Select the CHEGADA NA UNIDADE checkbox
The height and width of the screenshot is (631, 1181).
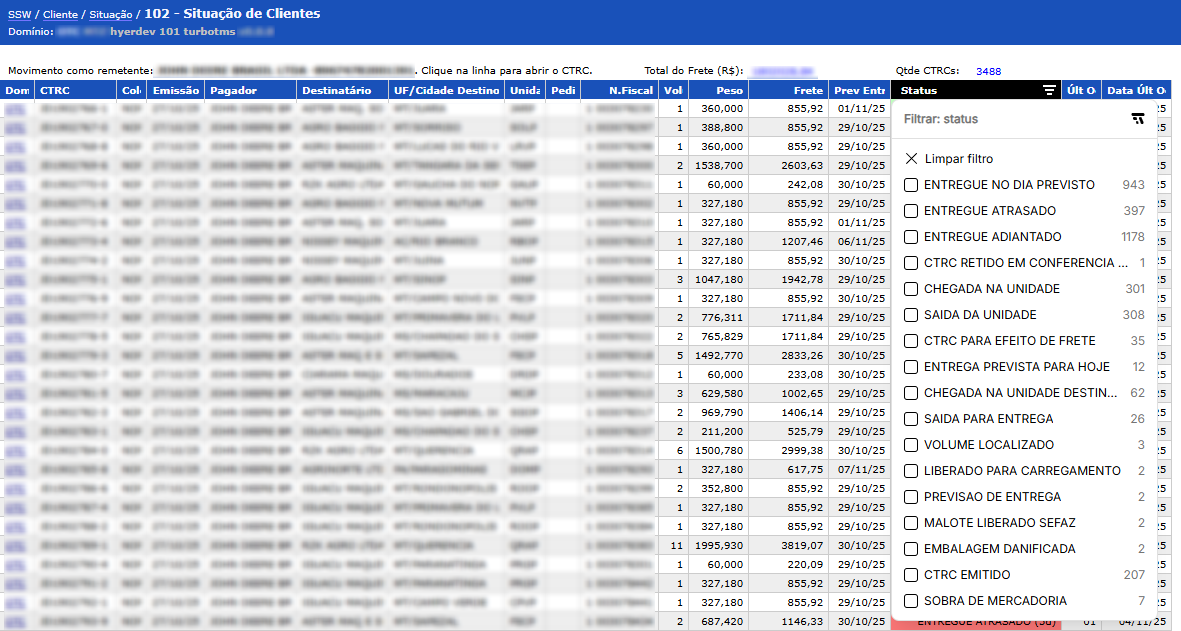coord(910,289)
